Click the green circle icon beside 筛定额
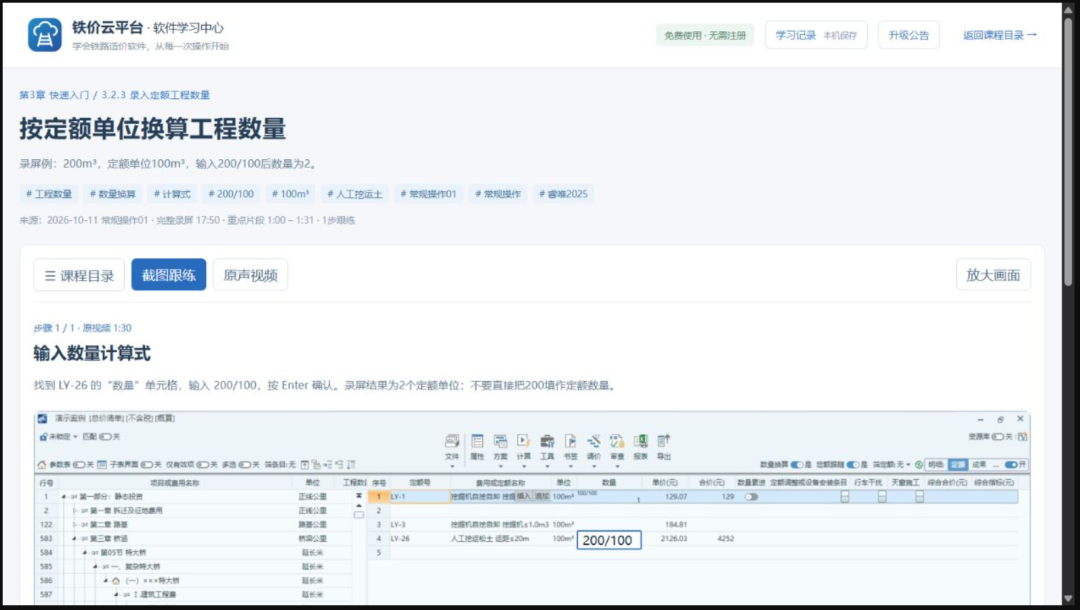The image size is (1080, 610). (919, 465)
